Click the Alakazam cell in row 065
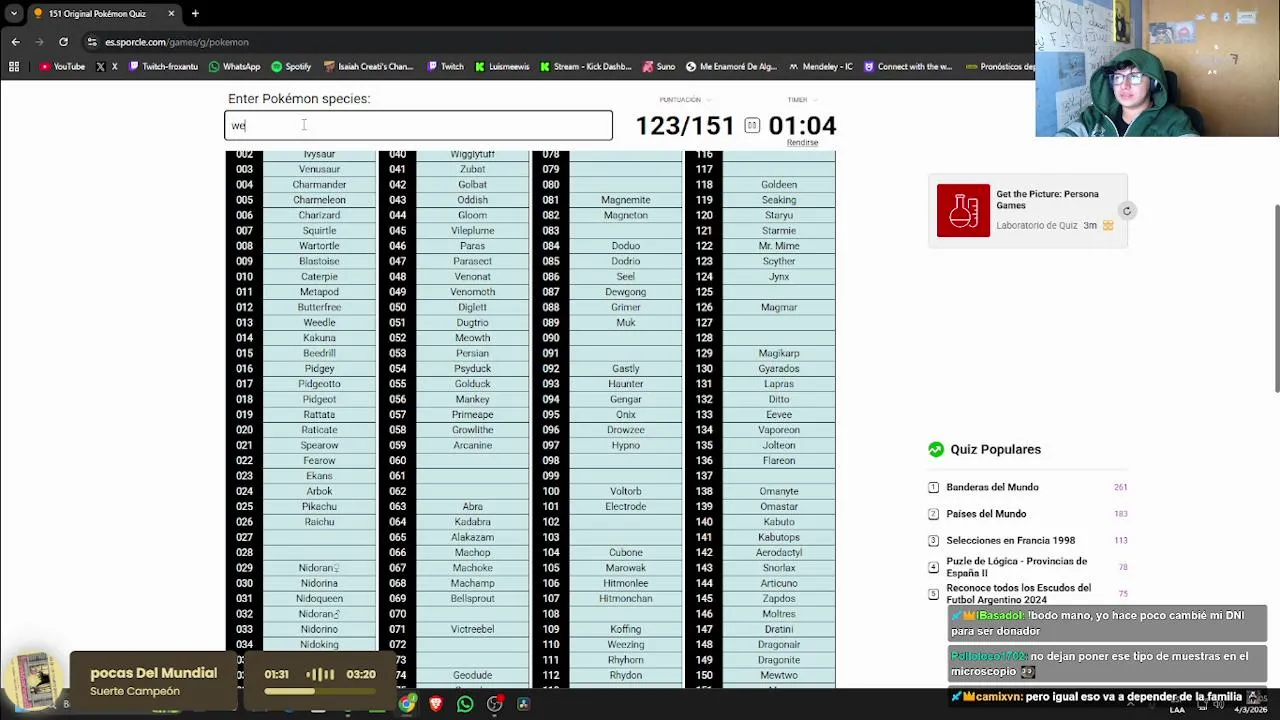The height and width of the screenshot is (720, 1280). point(472,537)
